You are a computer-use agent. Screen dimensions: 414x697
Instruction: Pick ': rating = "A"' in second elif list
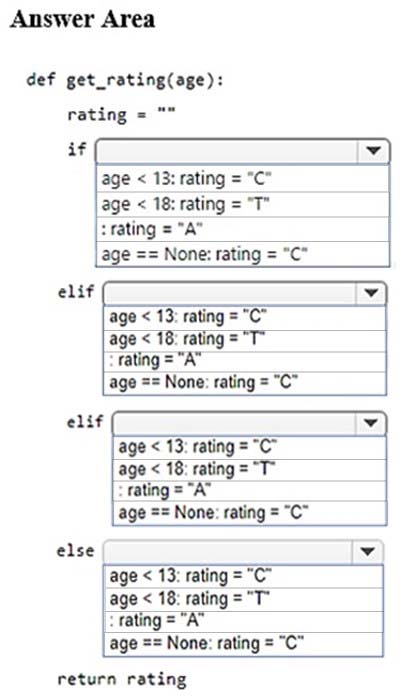(x=249, y=490)
